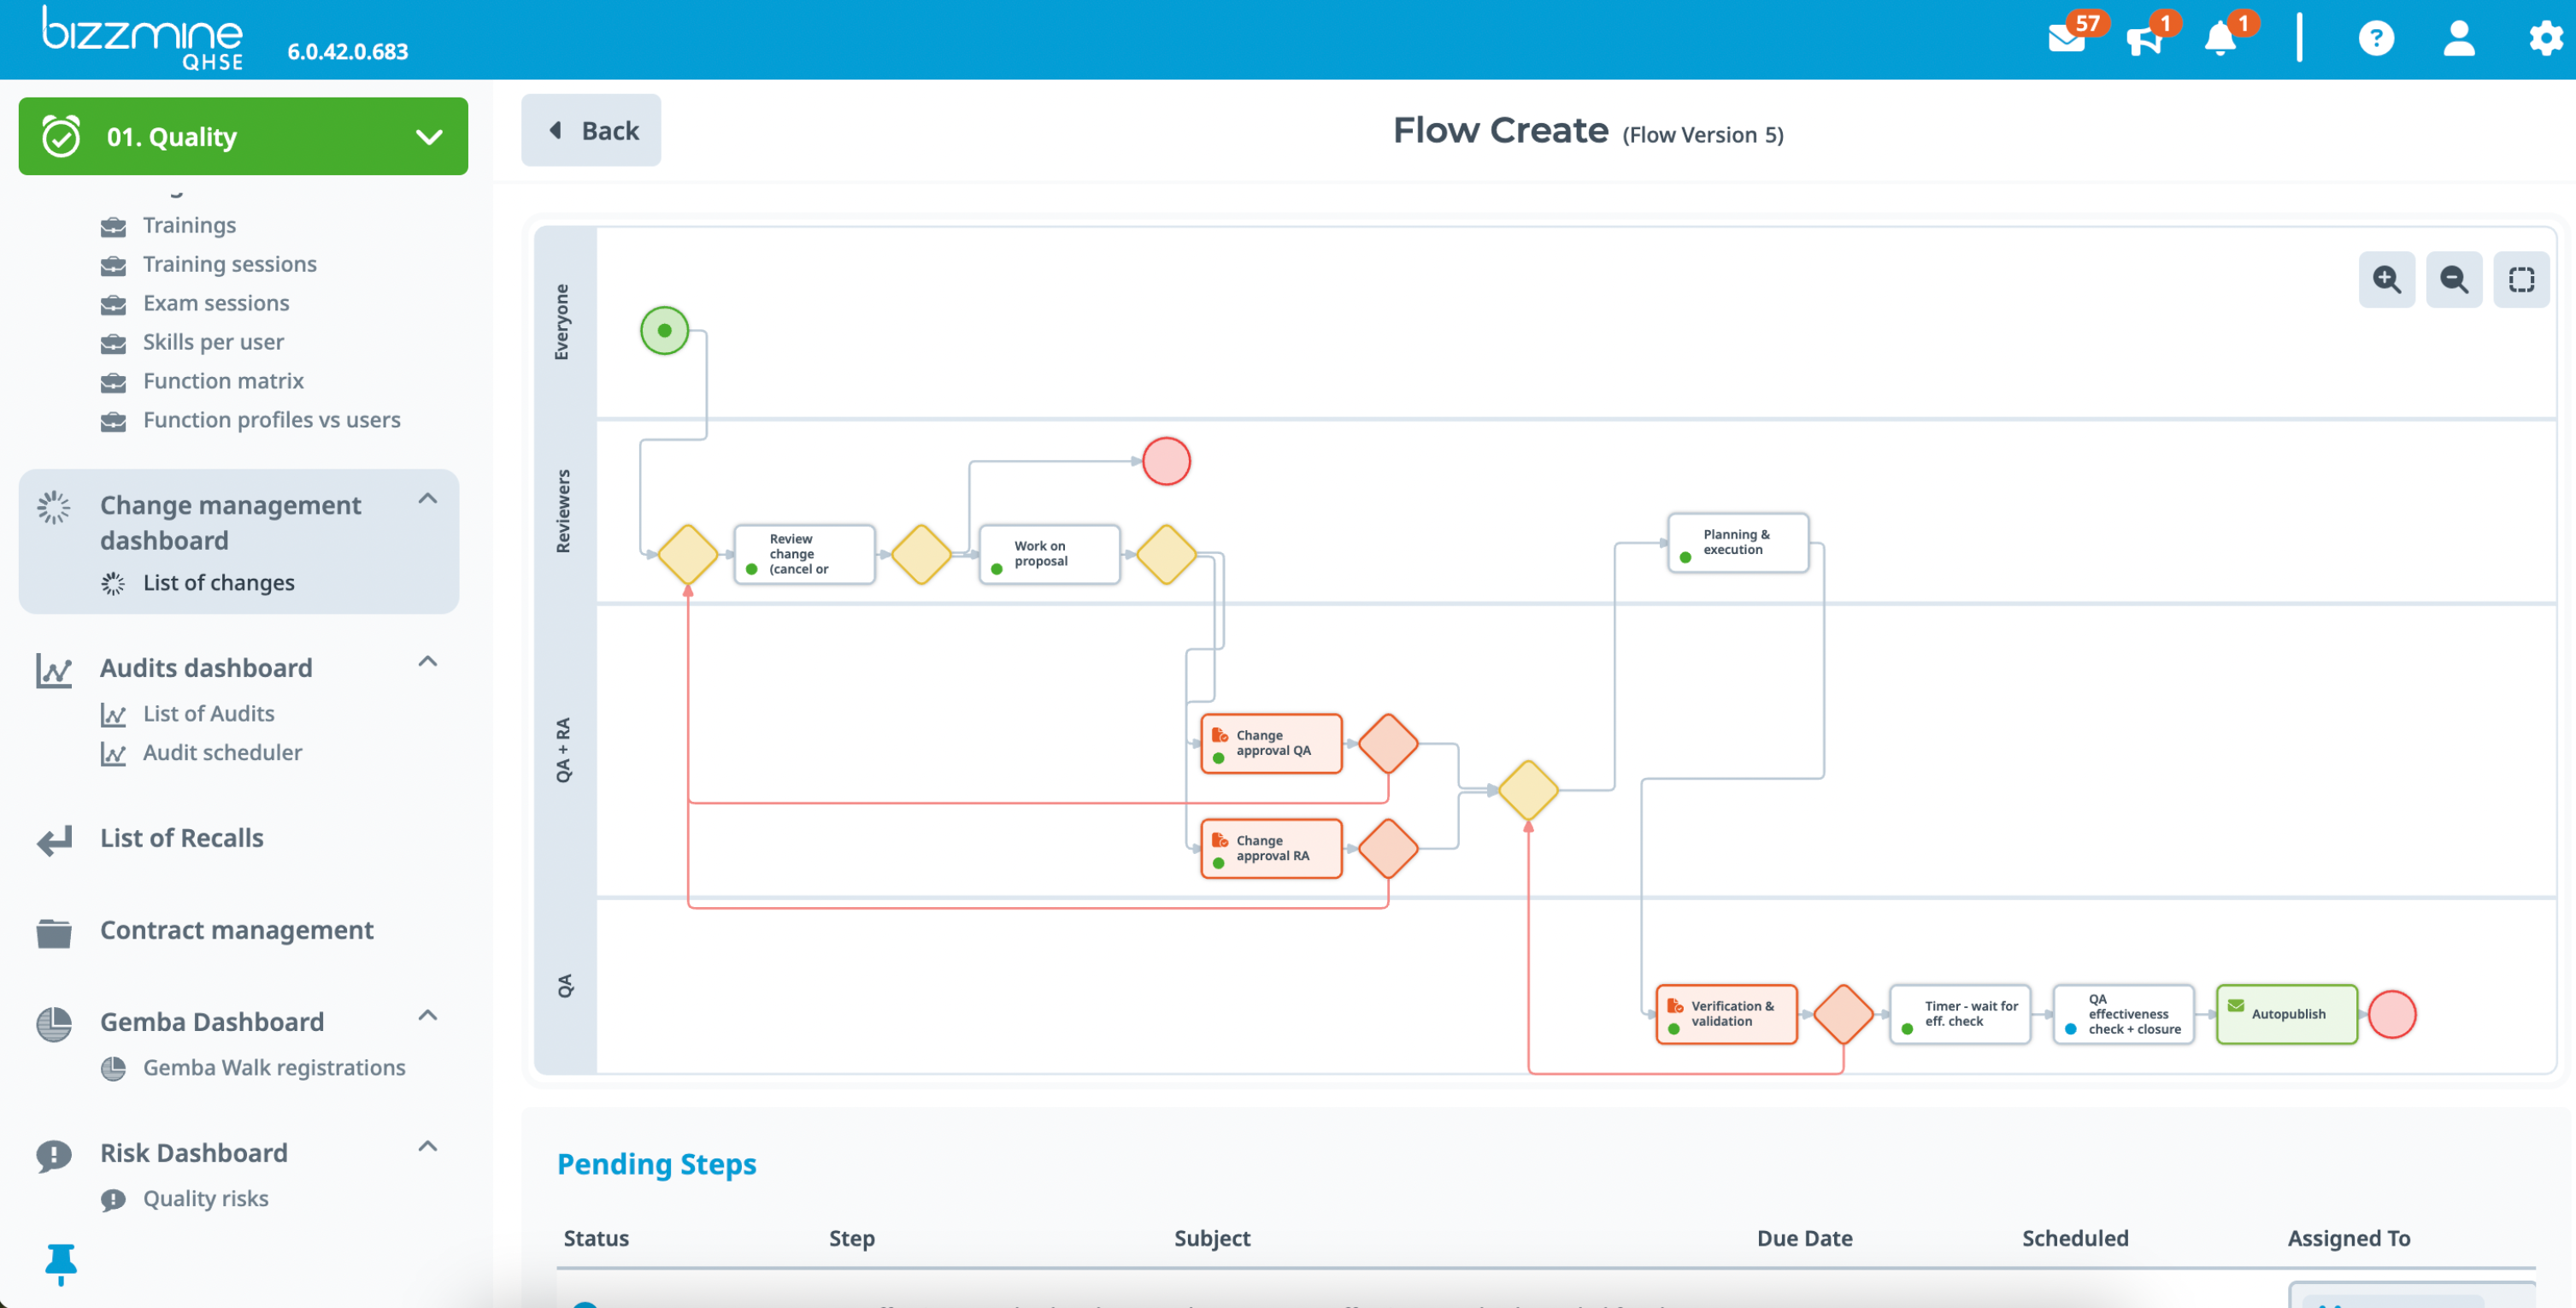Image resolution: width=2576 pixels, height=1308 pixels.
Task: Open Quality risks
Action: (x=205, y=1199)
